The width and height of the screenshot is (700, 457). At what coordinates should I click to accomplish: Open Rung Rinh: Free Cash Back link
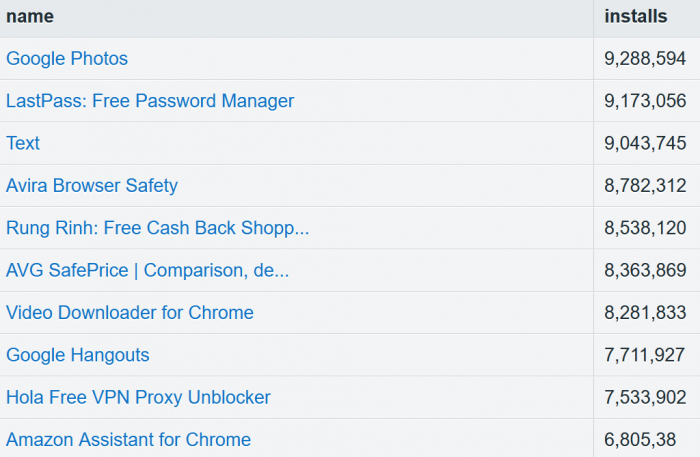click(x=157, y=228)
